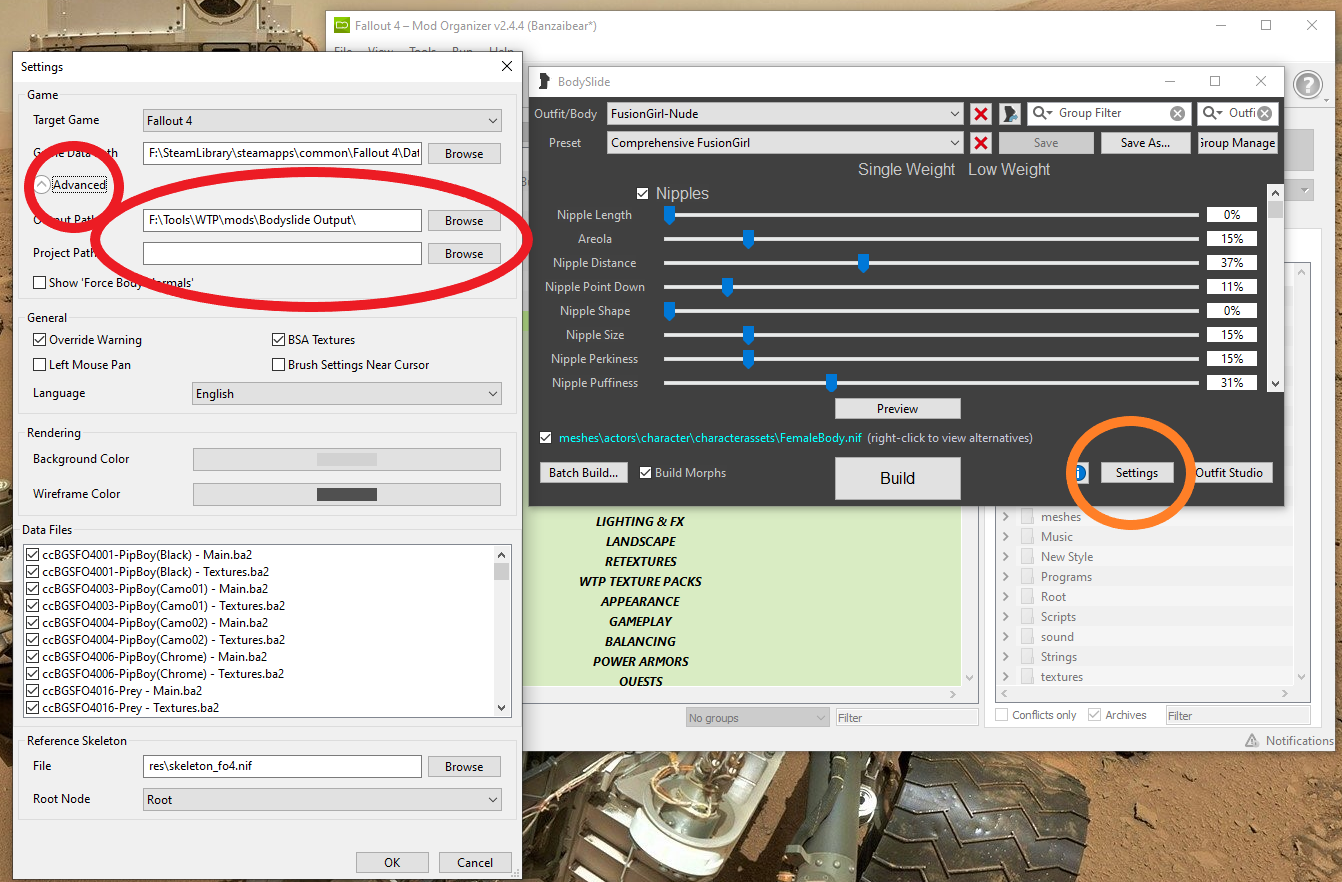
Task: Click Browse next to Output Path
Action: point(464,221)
